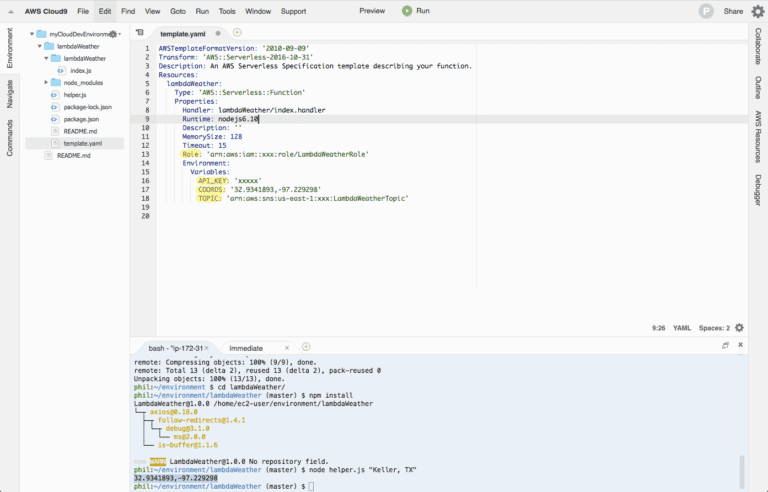Viewport: 768px width, 492px height.
Task: Collapse the menu bar with the up arrow
Action: (11, 11)
